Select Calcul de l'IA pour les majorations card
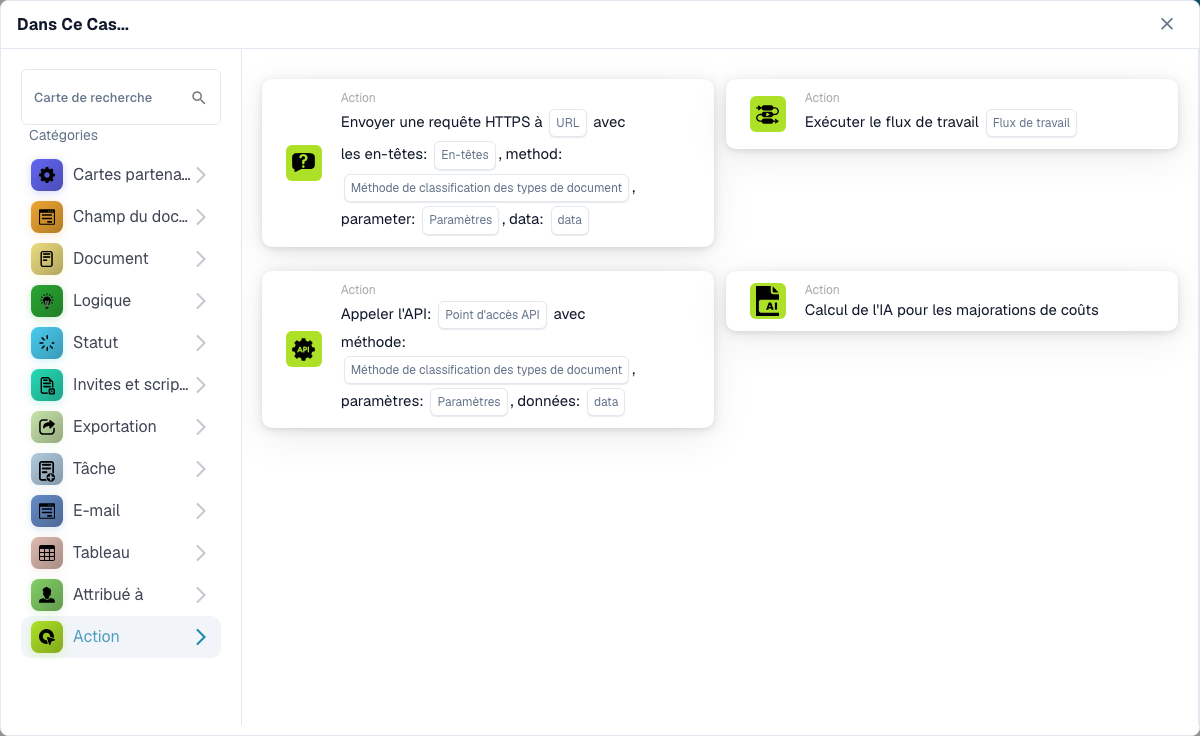1200x736 pixels. click(x=952, y=301)
